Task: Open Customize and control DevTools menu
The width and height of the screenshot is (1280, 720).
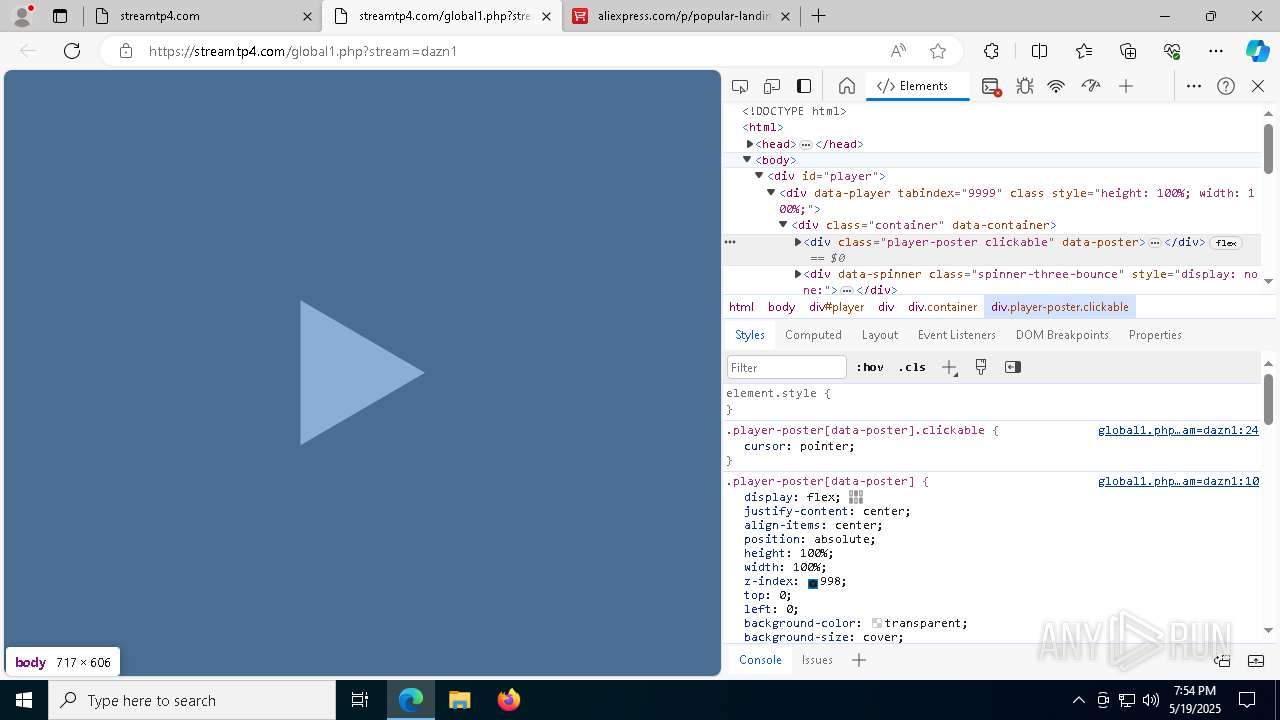Action: coord(1194,86)
